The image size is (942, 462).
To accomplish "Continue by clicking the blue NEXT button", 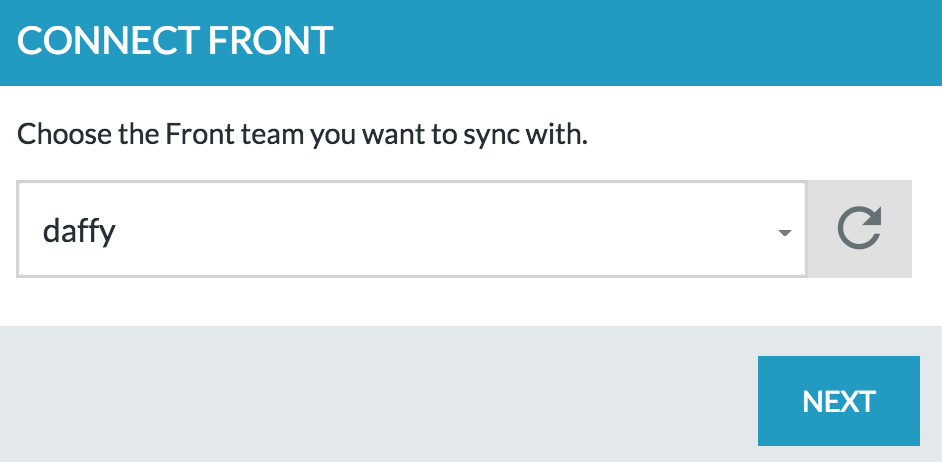I will tap(839, 401).
